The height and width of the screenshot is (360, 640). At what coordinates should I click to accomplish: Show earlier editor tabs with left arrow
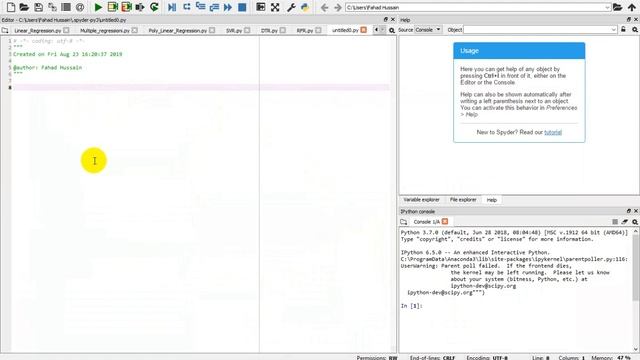(x=376, y=30)
